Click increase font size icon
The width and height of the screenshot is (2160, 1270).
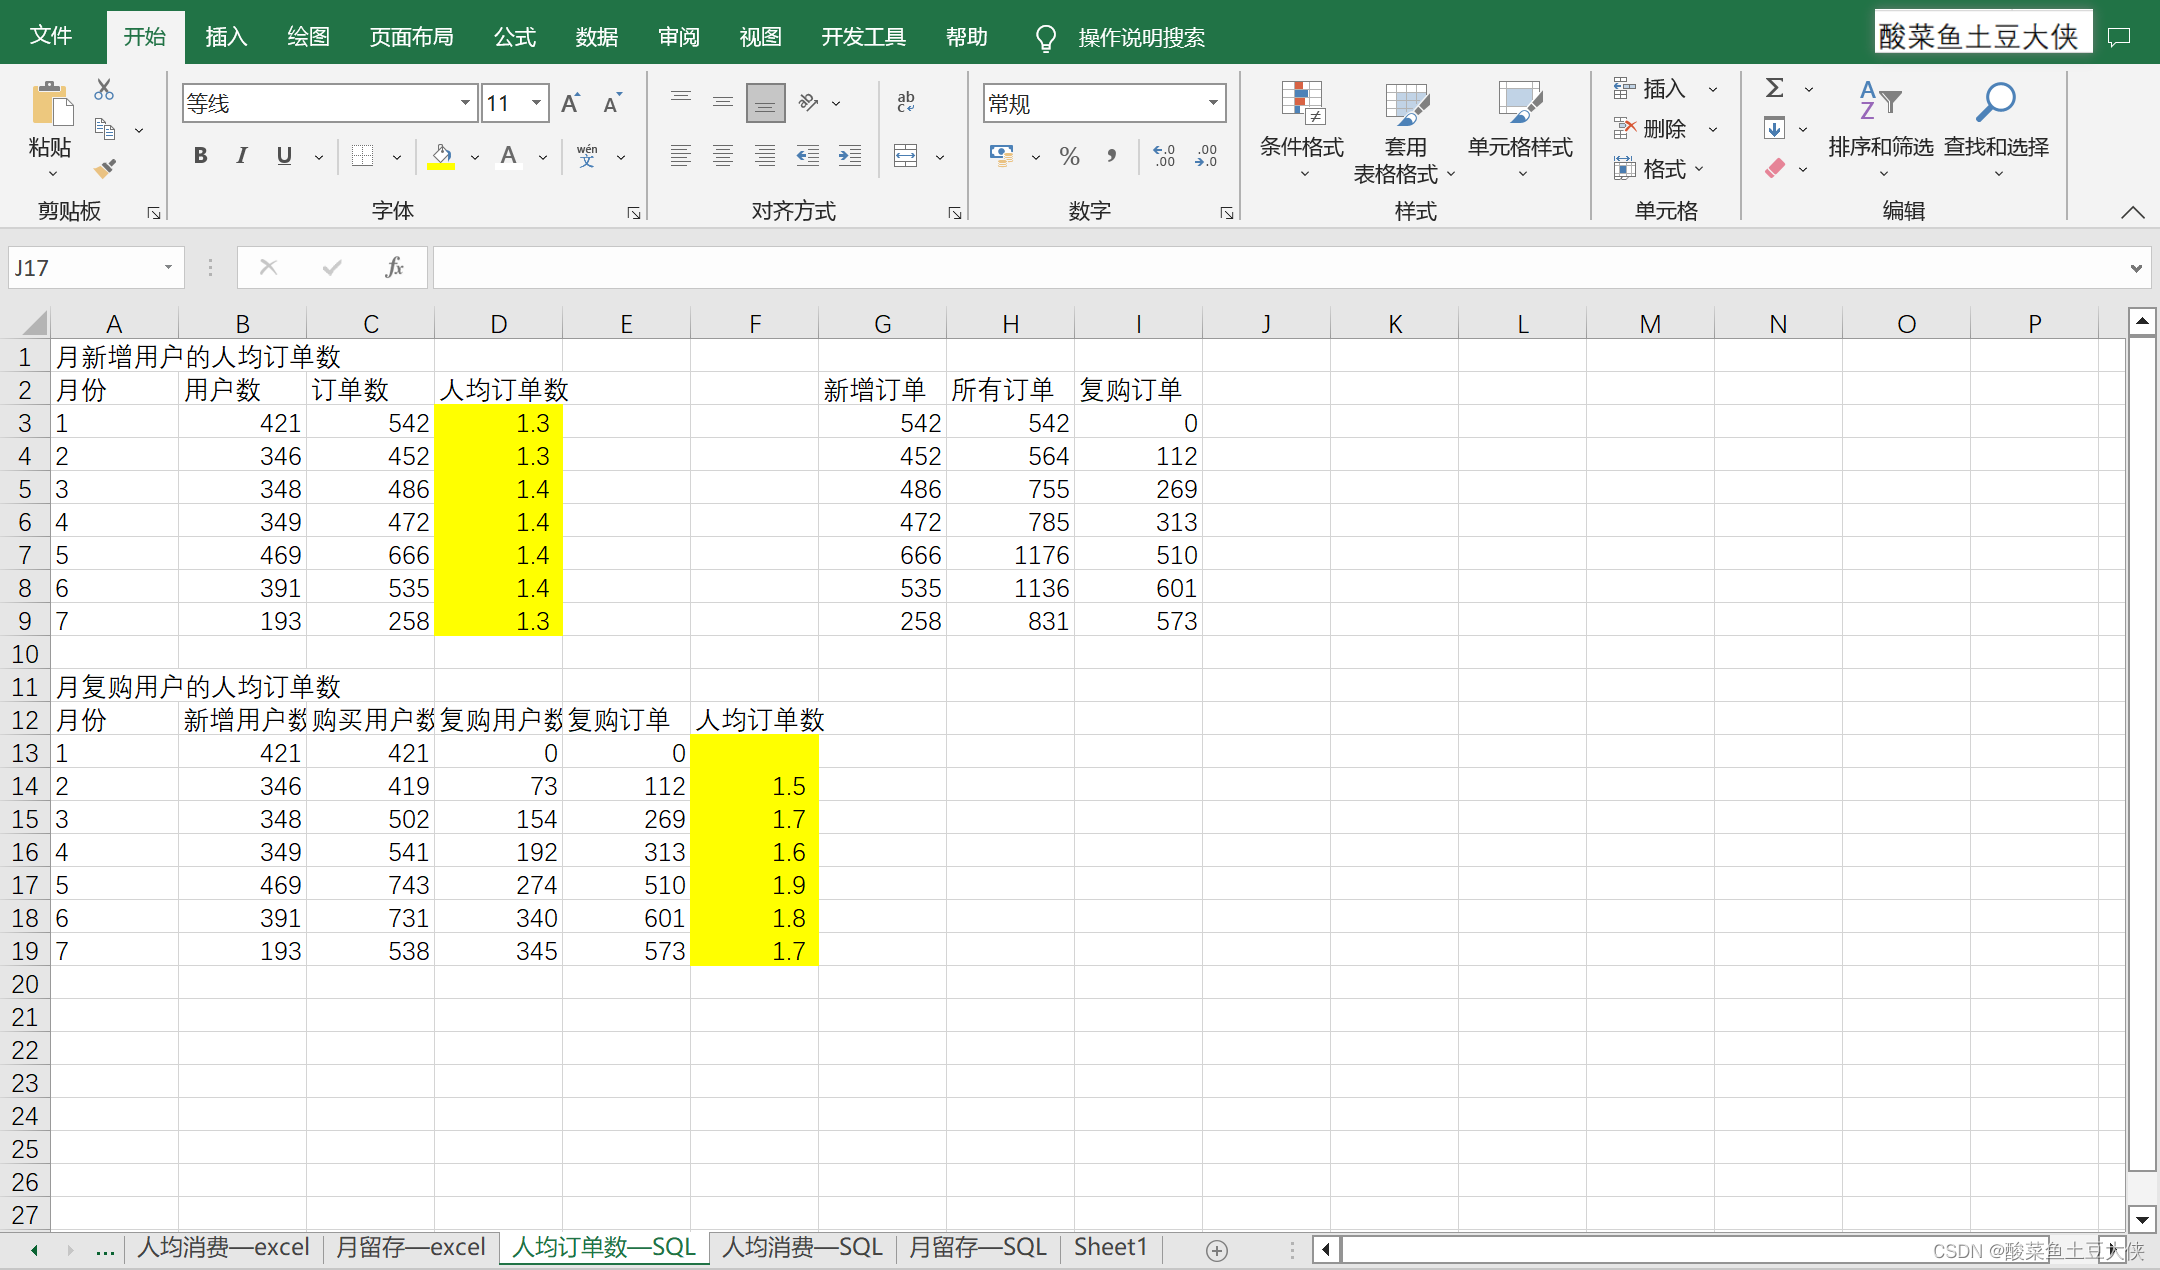pos(570,103)
